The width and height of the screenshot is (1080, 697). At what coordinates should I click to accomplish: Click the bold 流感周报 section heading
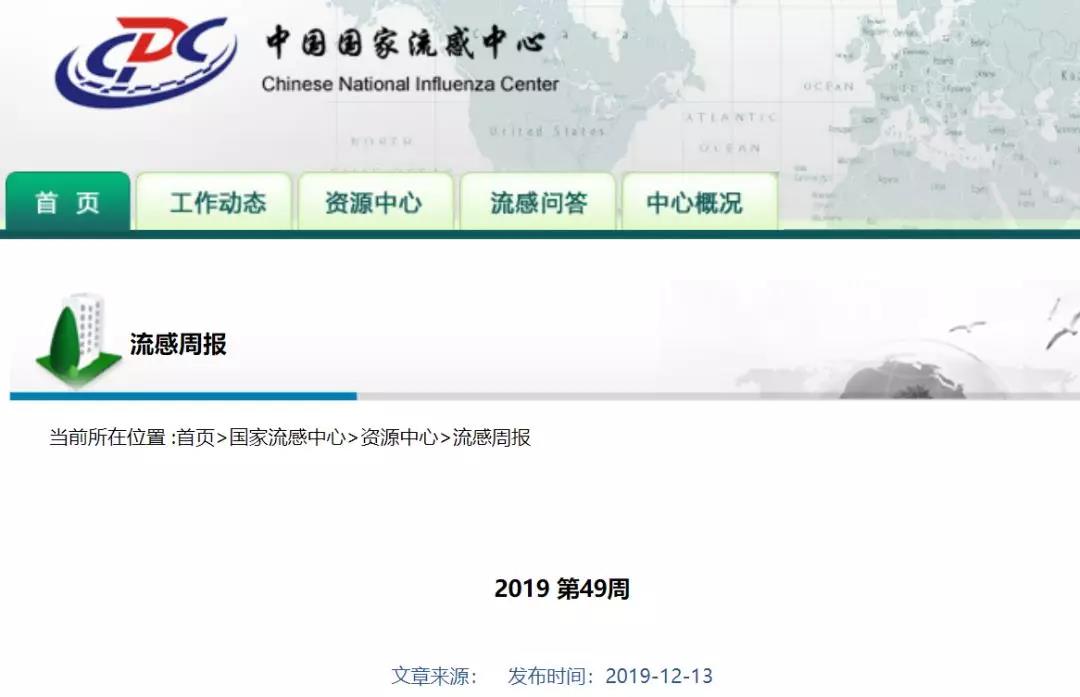[x=178, y=344]
